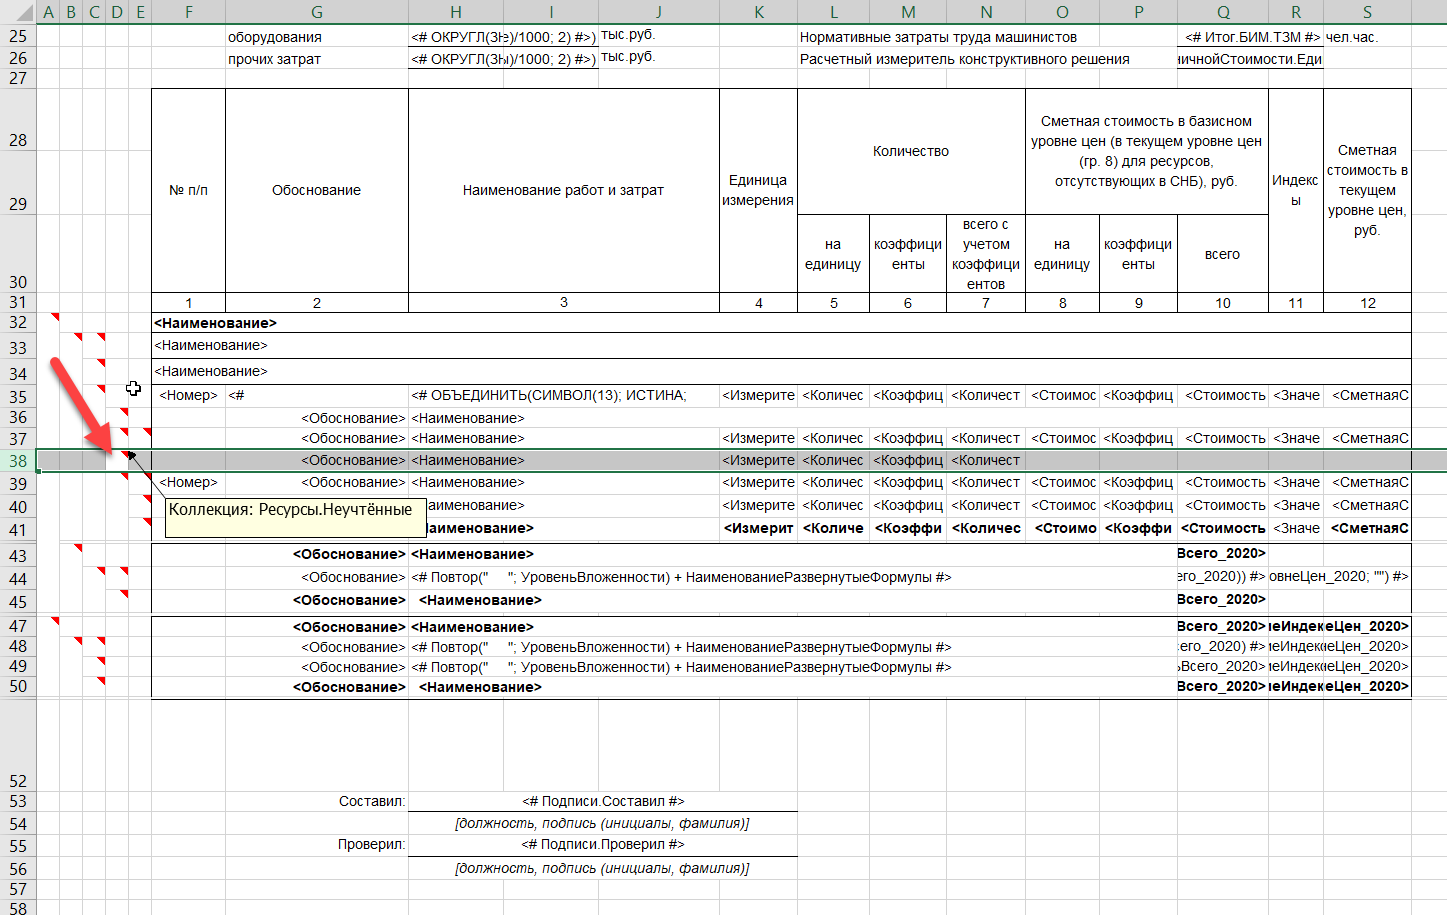
Task: Select column K header
Action: pyautogui.click(x=759, y=12)
